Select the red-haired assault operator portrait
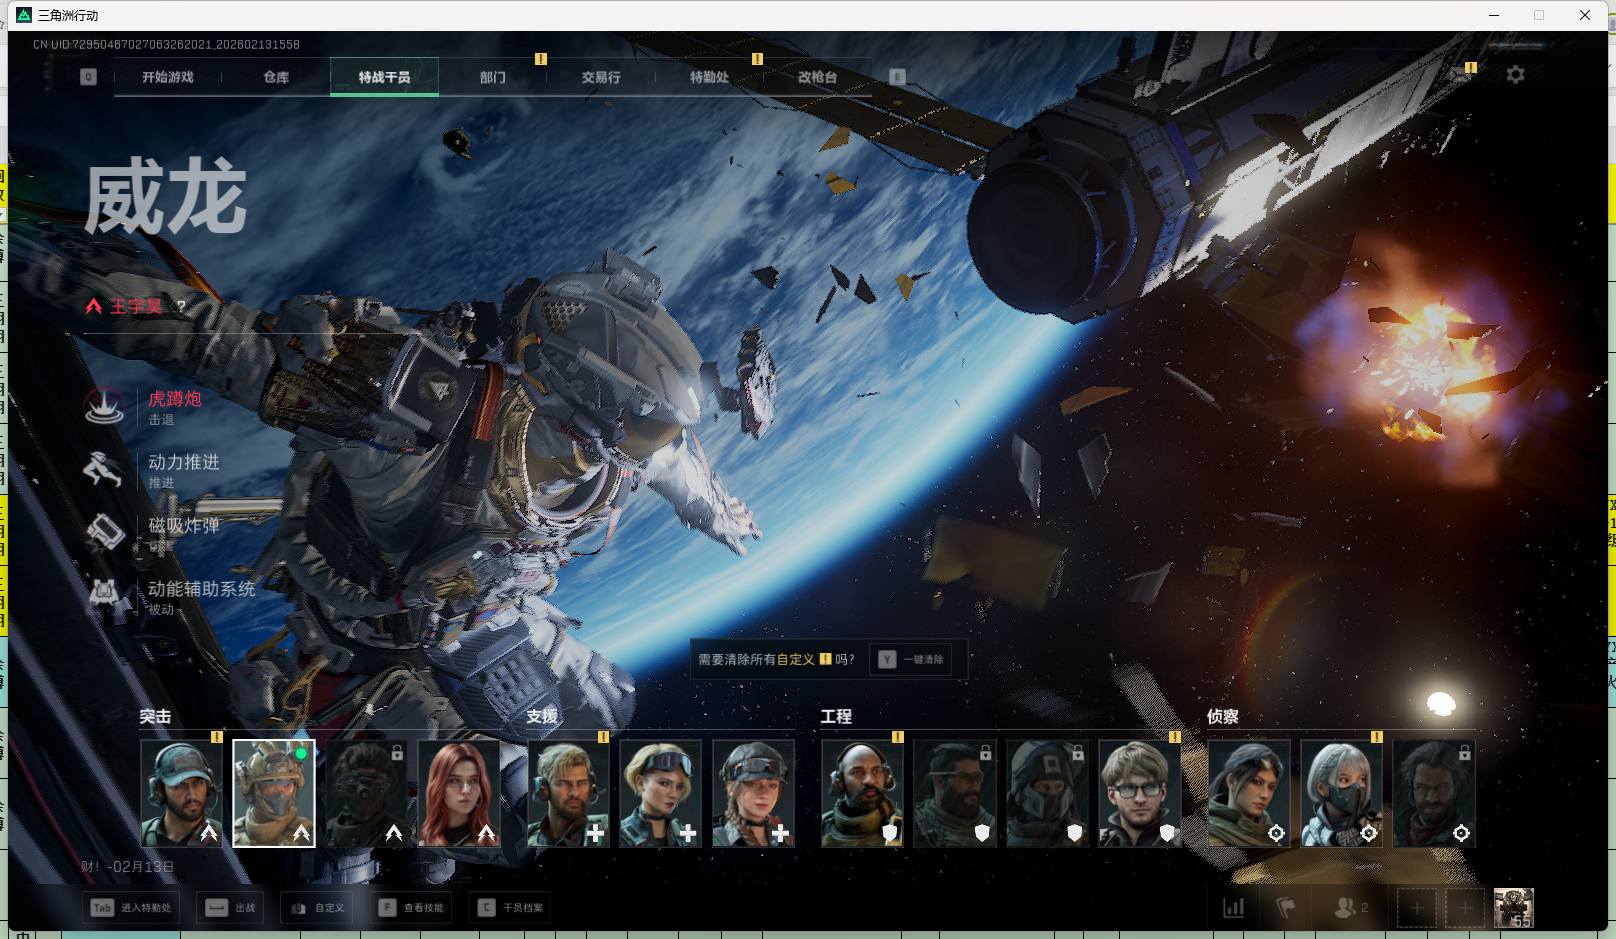Screen dimensions: 1616x939 click(x=459, y=793)
